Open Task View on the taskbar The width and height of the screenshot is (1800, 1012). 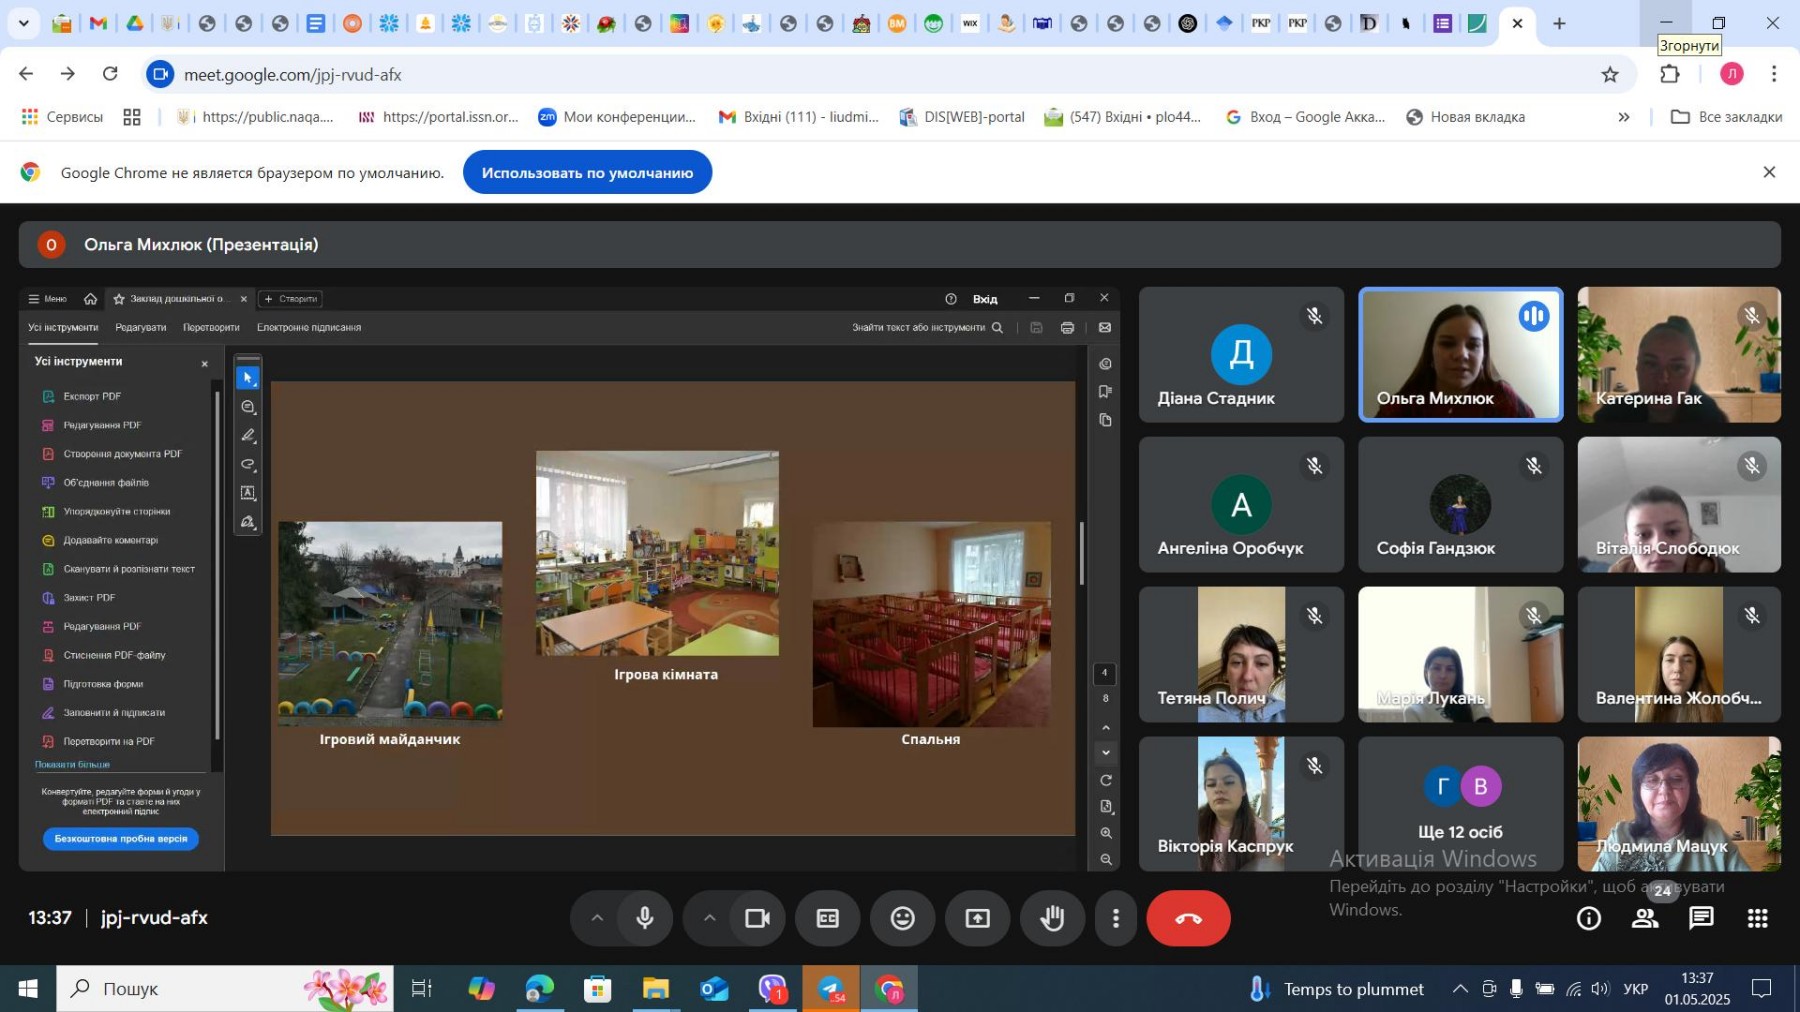pos(422,988)
